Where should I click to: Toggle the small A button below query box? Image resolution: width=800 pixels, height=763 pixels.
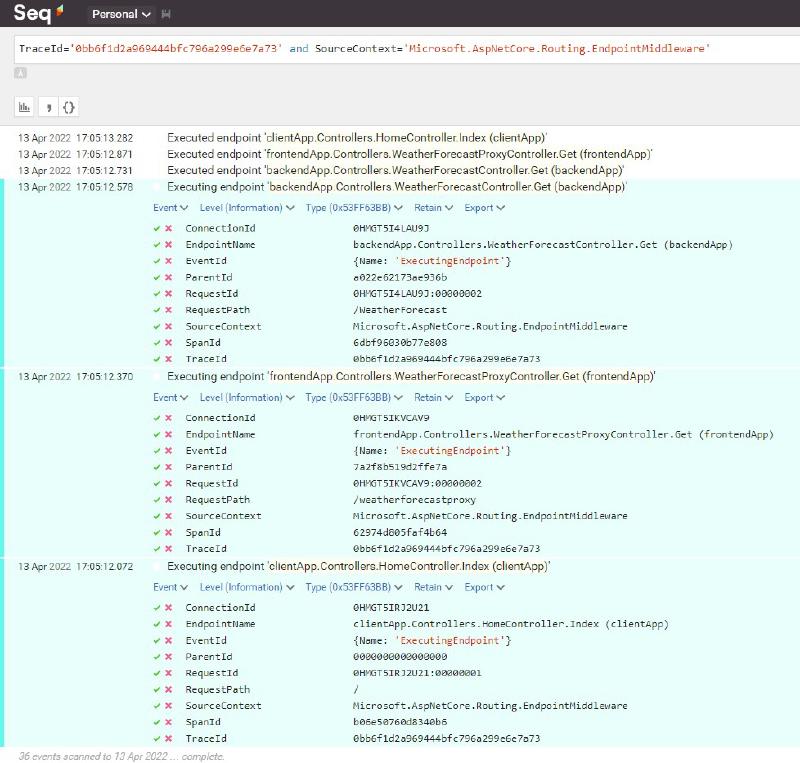tap(20, 73)
